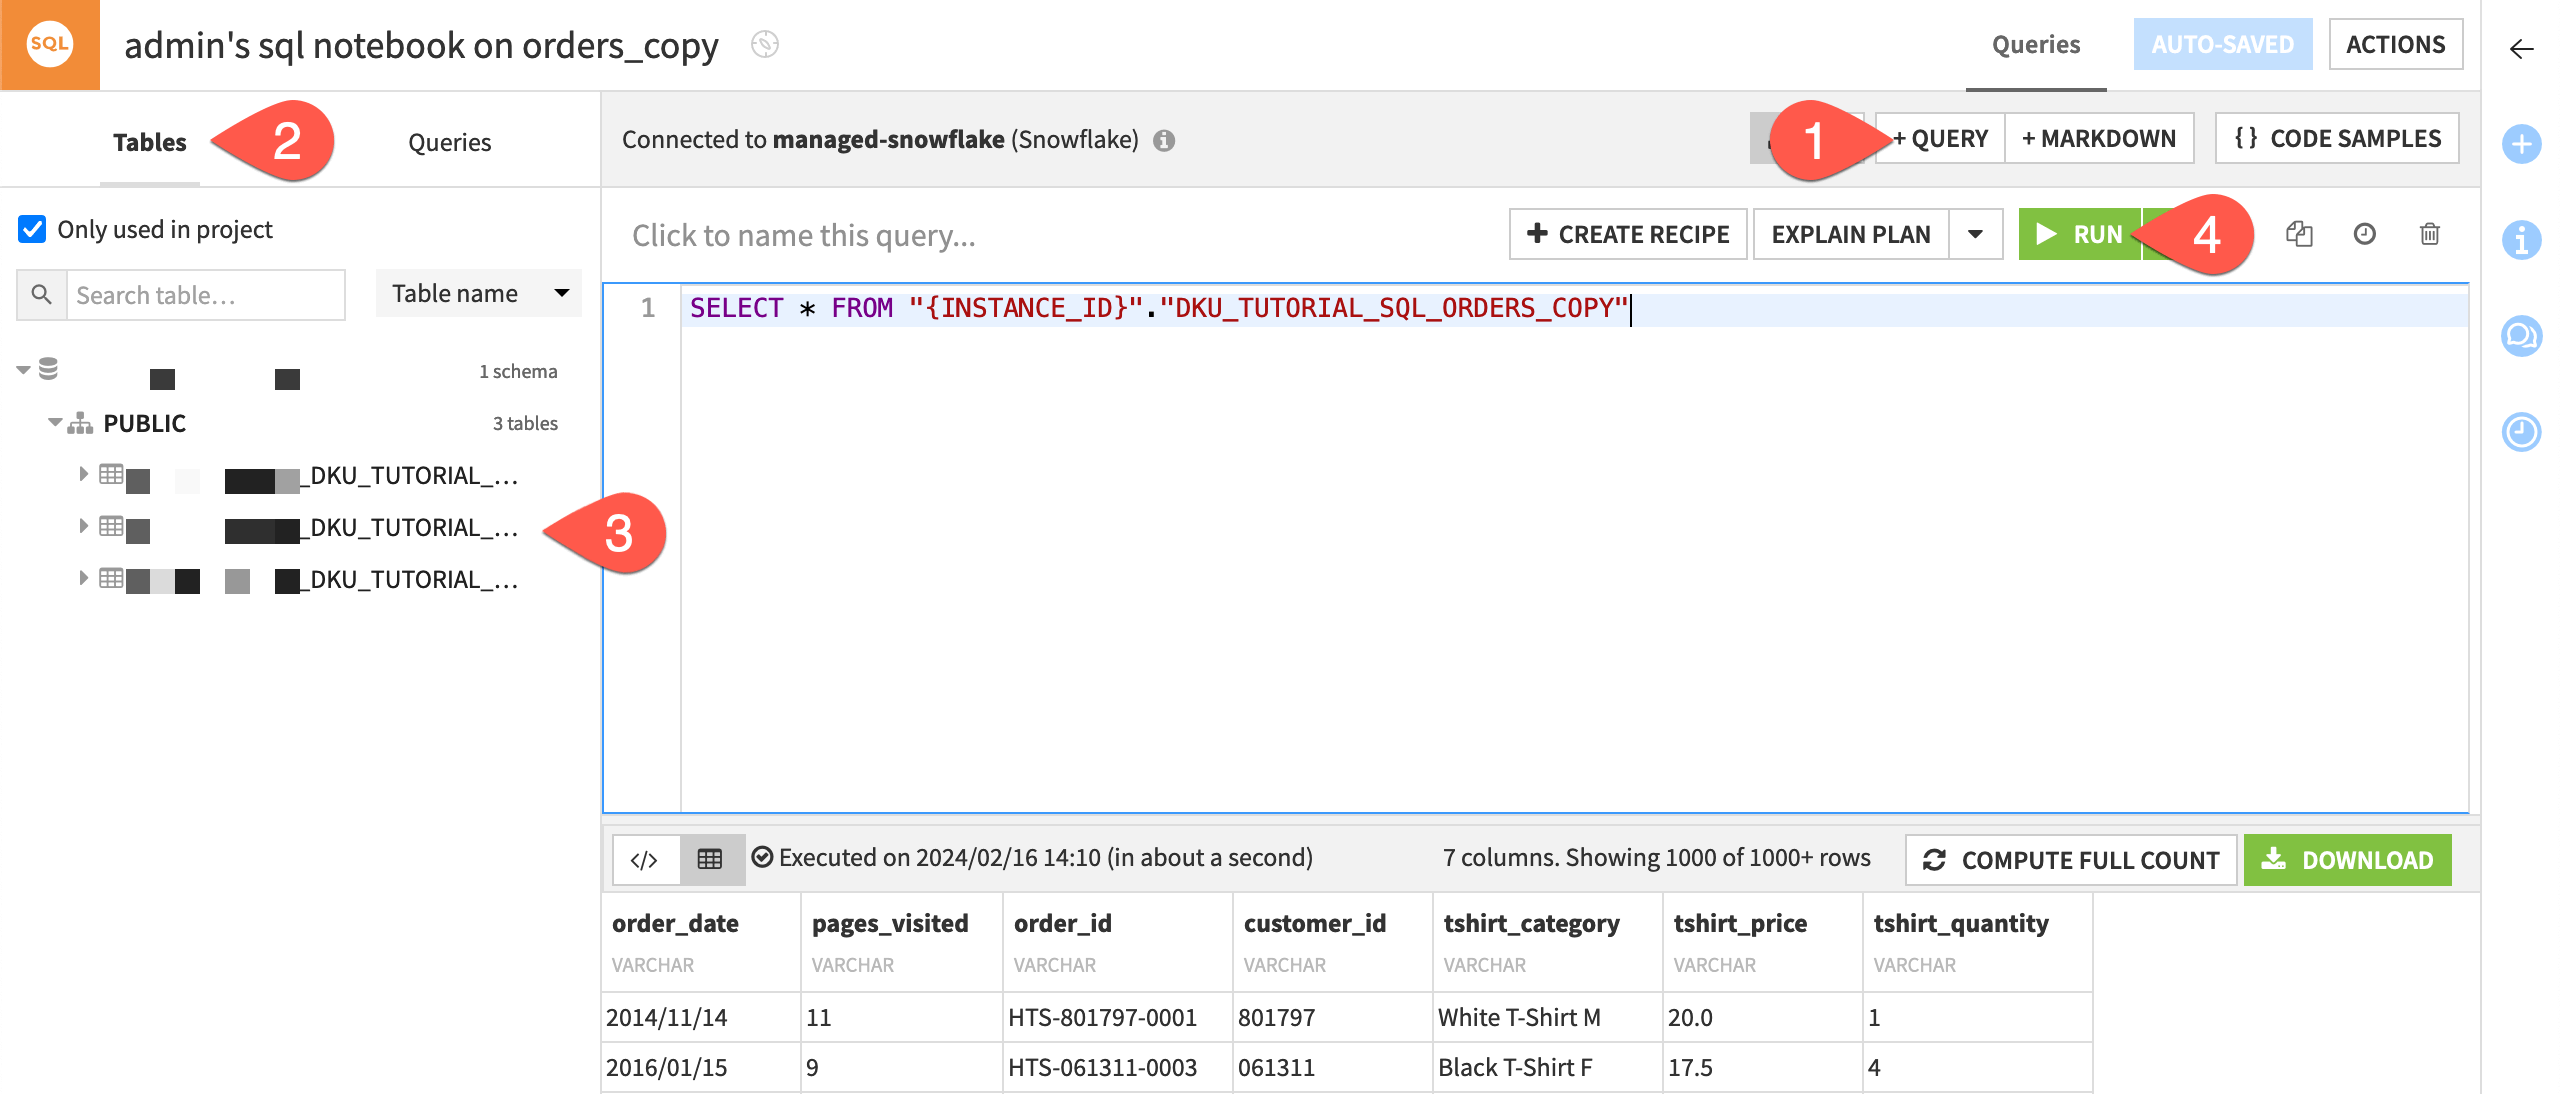Click the Download results button
Viewport: 2560px width, 1094px height.
click(2351, 857)
